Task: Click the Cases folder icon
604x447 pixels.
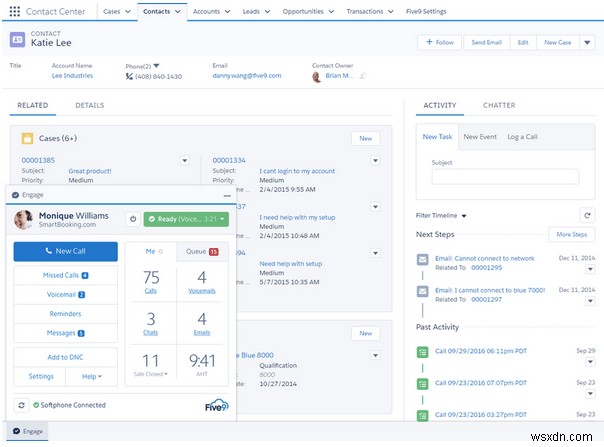Action: coord(27,139)
